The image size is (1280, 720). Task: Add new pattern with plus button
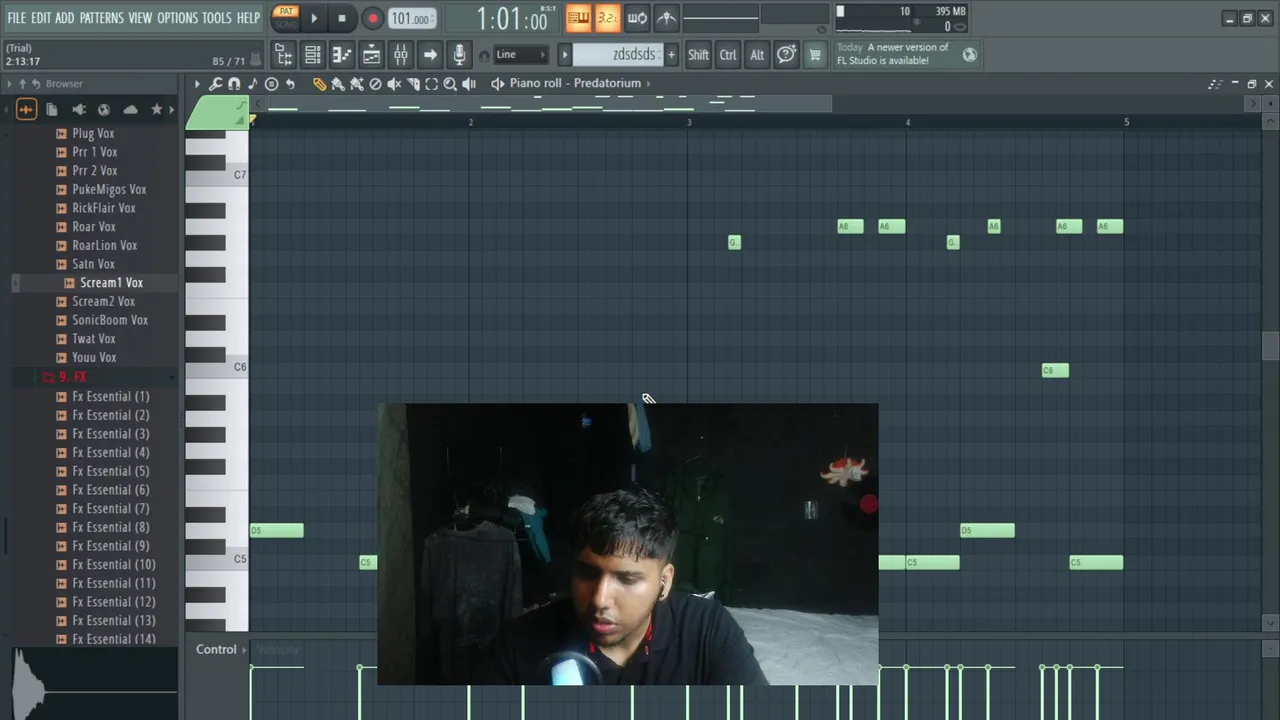671,55
